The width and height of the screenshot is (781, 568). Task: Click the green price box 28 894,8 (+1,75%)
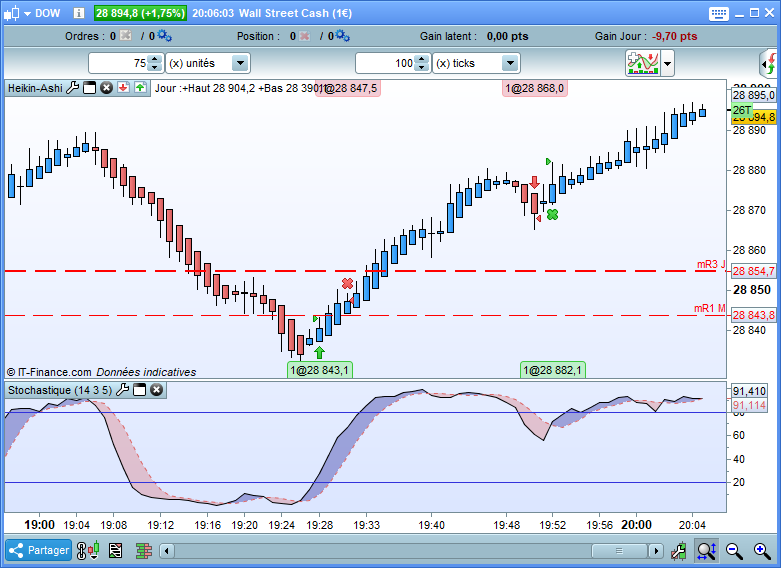(140, 13)
